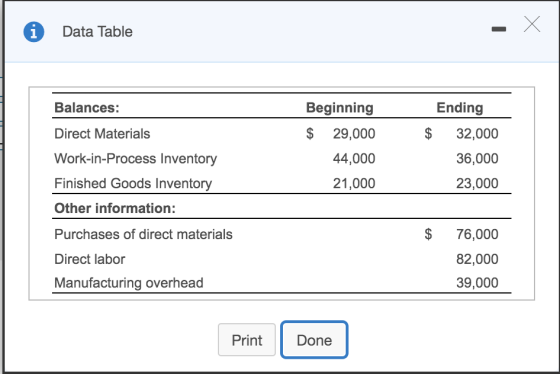Select the Direct labor label
The height and width of the screenshot is (374, 560).
click(90, 259)
